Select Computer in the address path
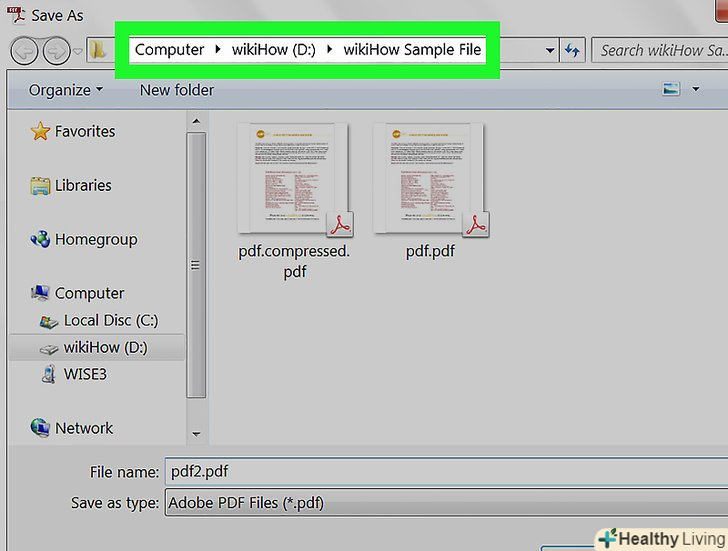This screenshot has height=551, width=728. point(169,49)
